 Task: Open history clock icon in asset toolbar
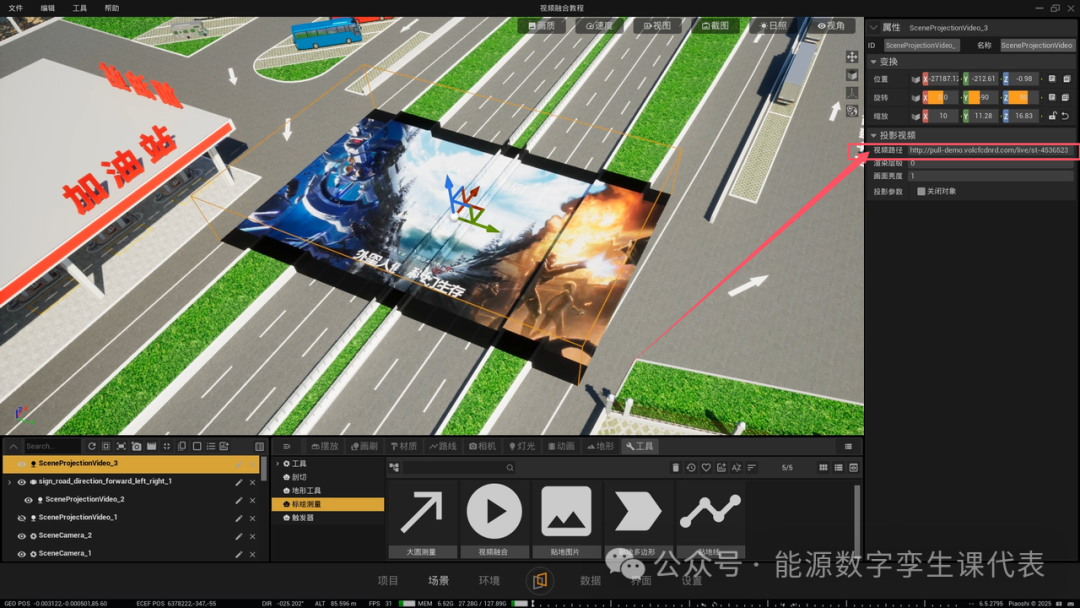[x=691, y=468]
